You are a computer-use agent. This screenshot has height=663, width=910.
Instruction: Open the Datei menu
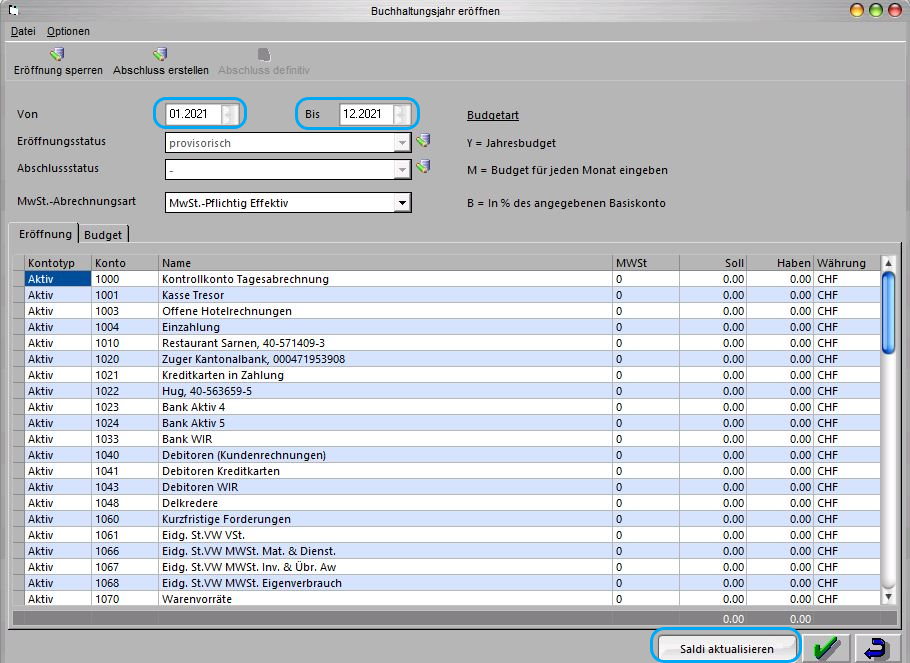tap(23, 31)
